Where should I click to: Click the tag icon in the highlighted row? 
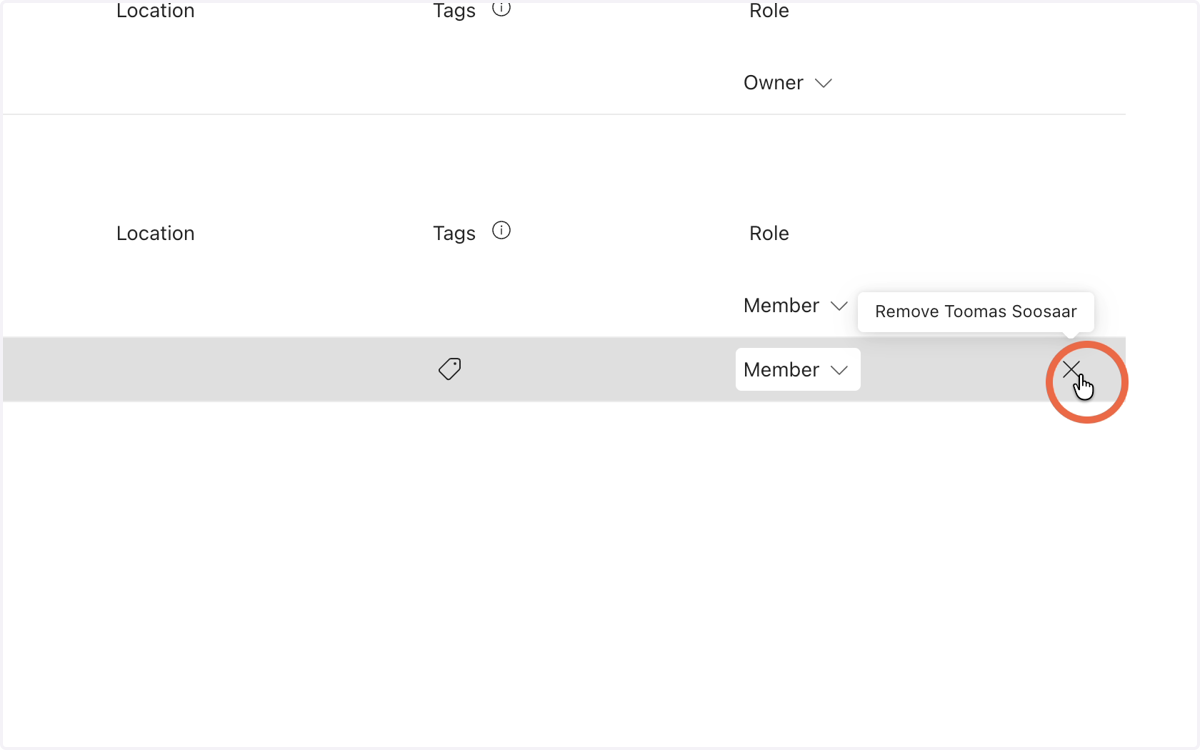(x=450, y=369)
